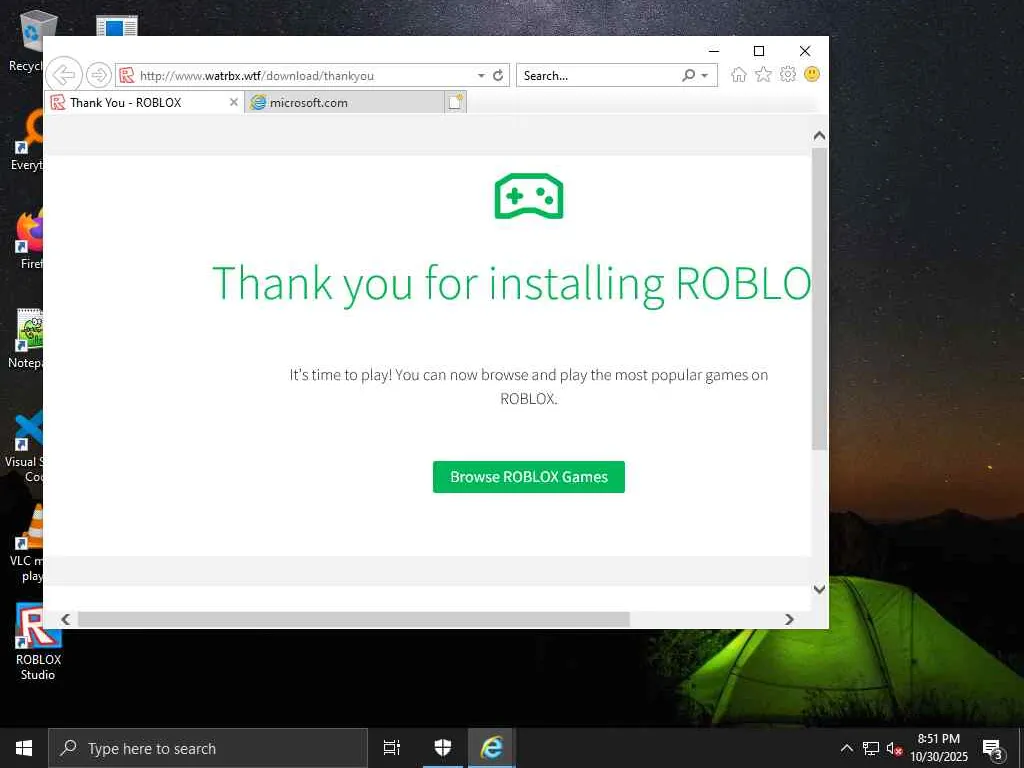Open the Everything search desktop shortcut
The height and width of the screenshot is (768, 1024).
tap(27, 141)
